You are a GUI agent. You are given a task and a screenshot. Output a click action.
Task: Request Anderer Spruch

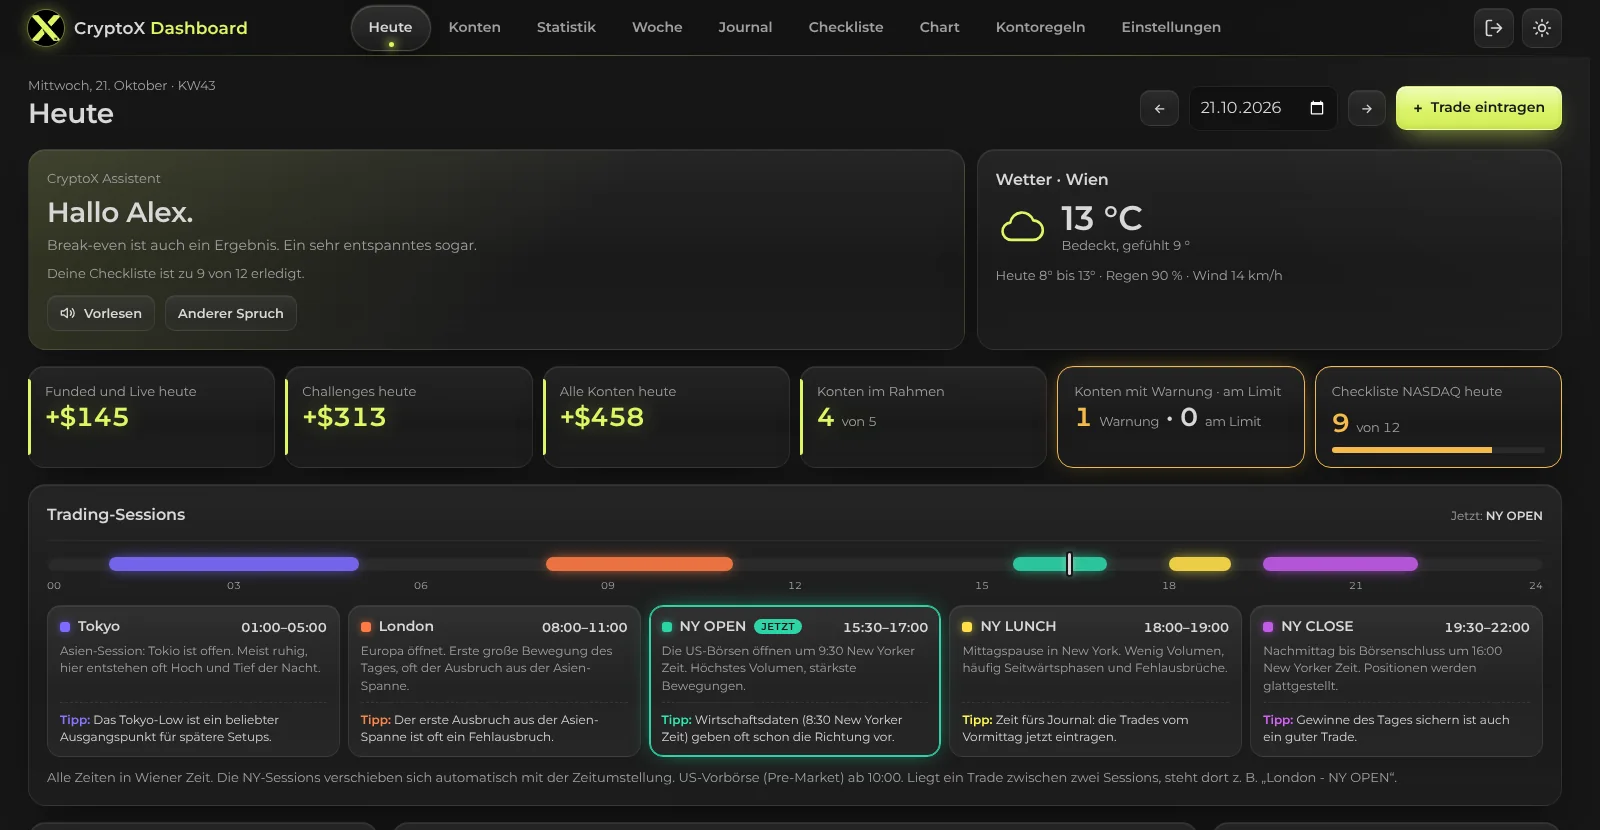(x=231, y=313)
